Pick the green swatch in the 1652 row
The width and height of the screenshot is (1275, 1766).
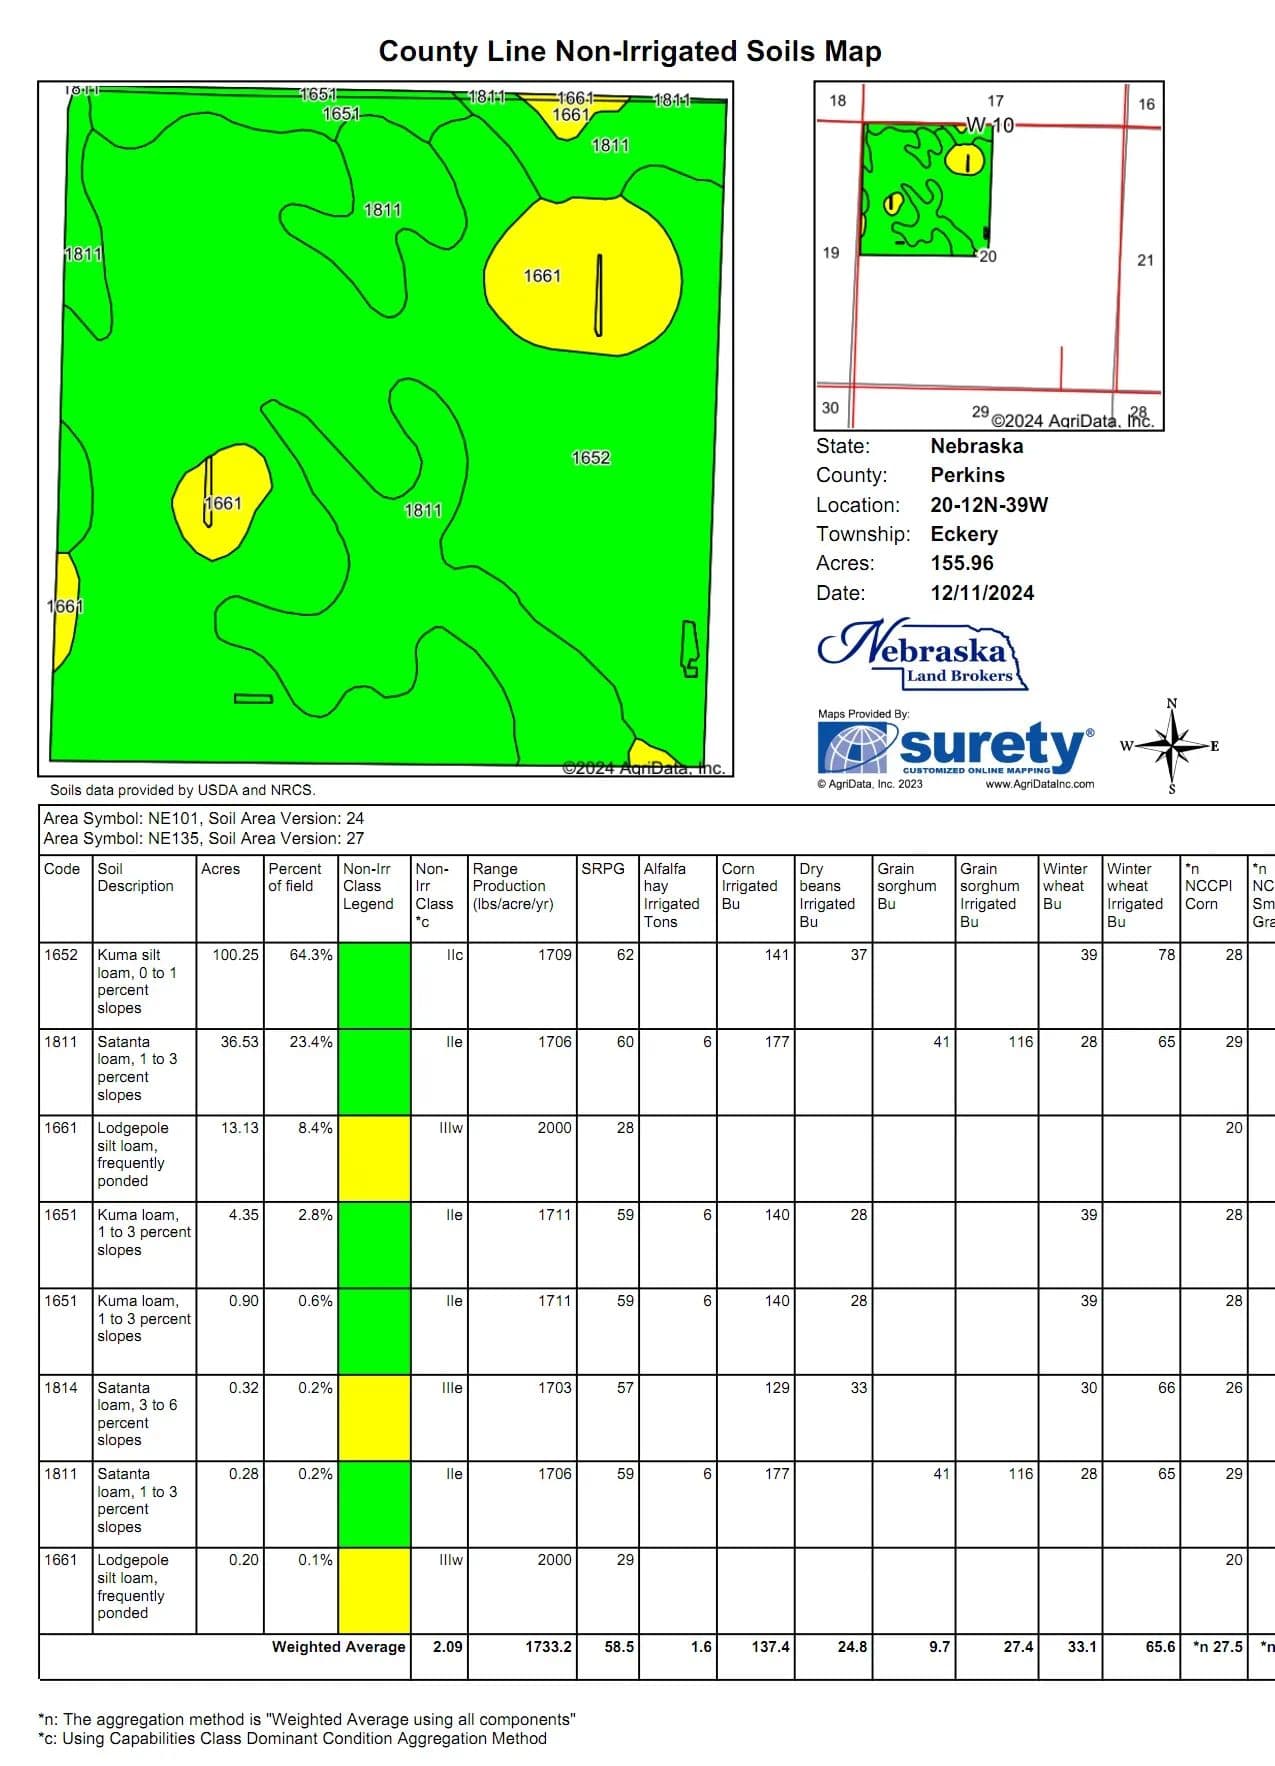click(374, 985)
